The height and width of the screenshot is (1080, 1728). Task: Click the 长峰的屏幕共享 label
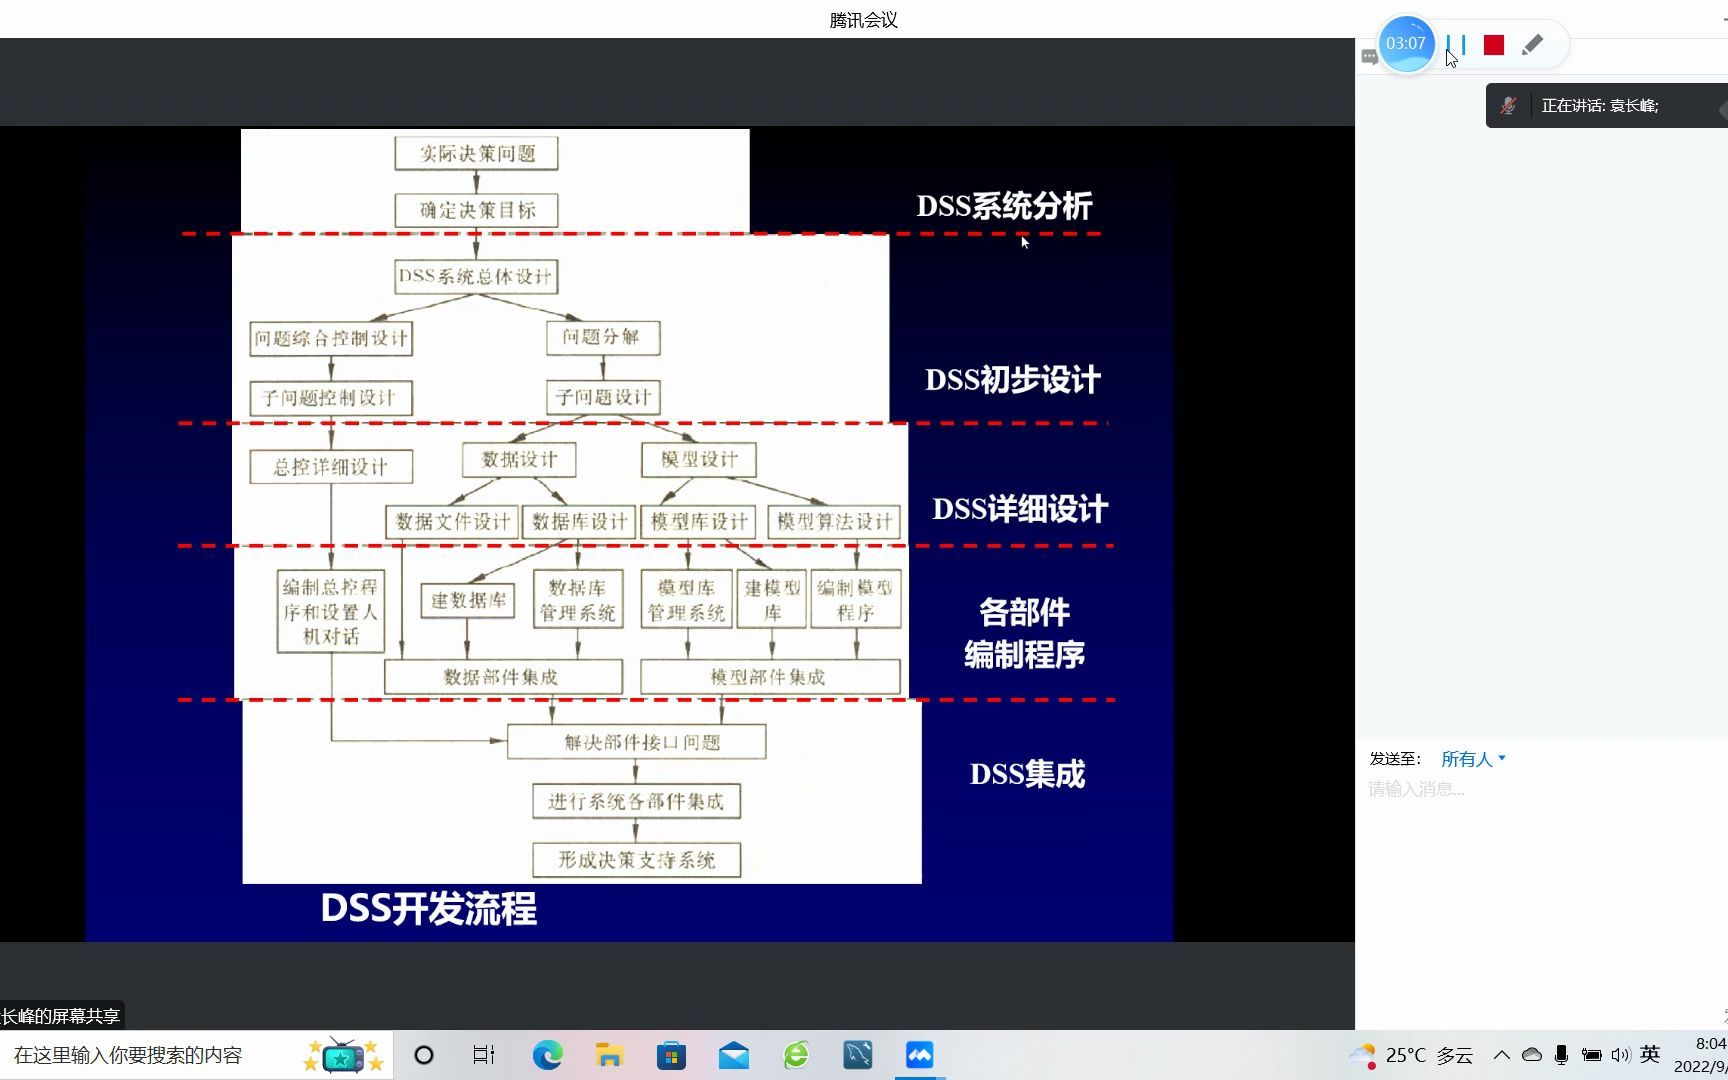60,1016
